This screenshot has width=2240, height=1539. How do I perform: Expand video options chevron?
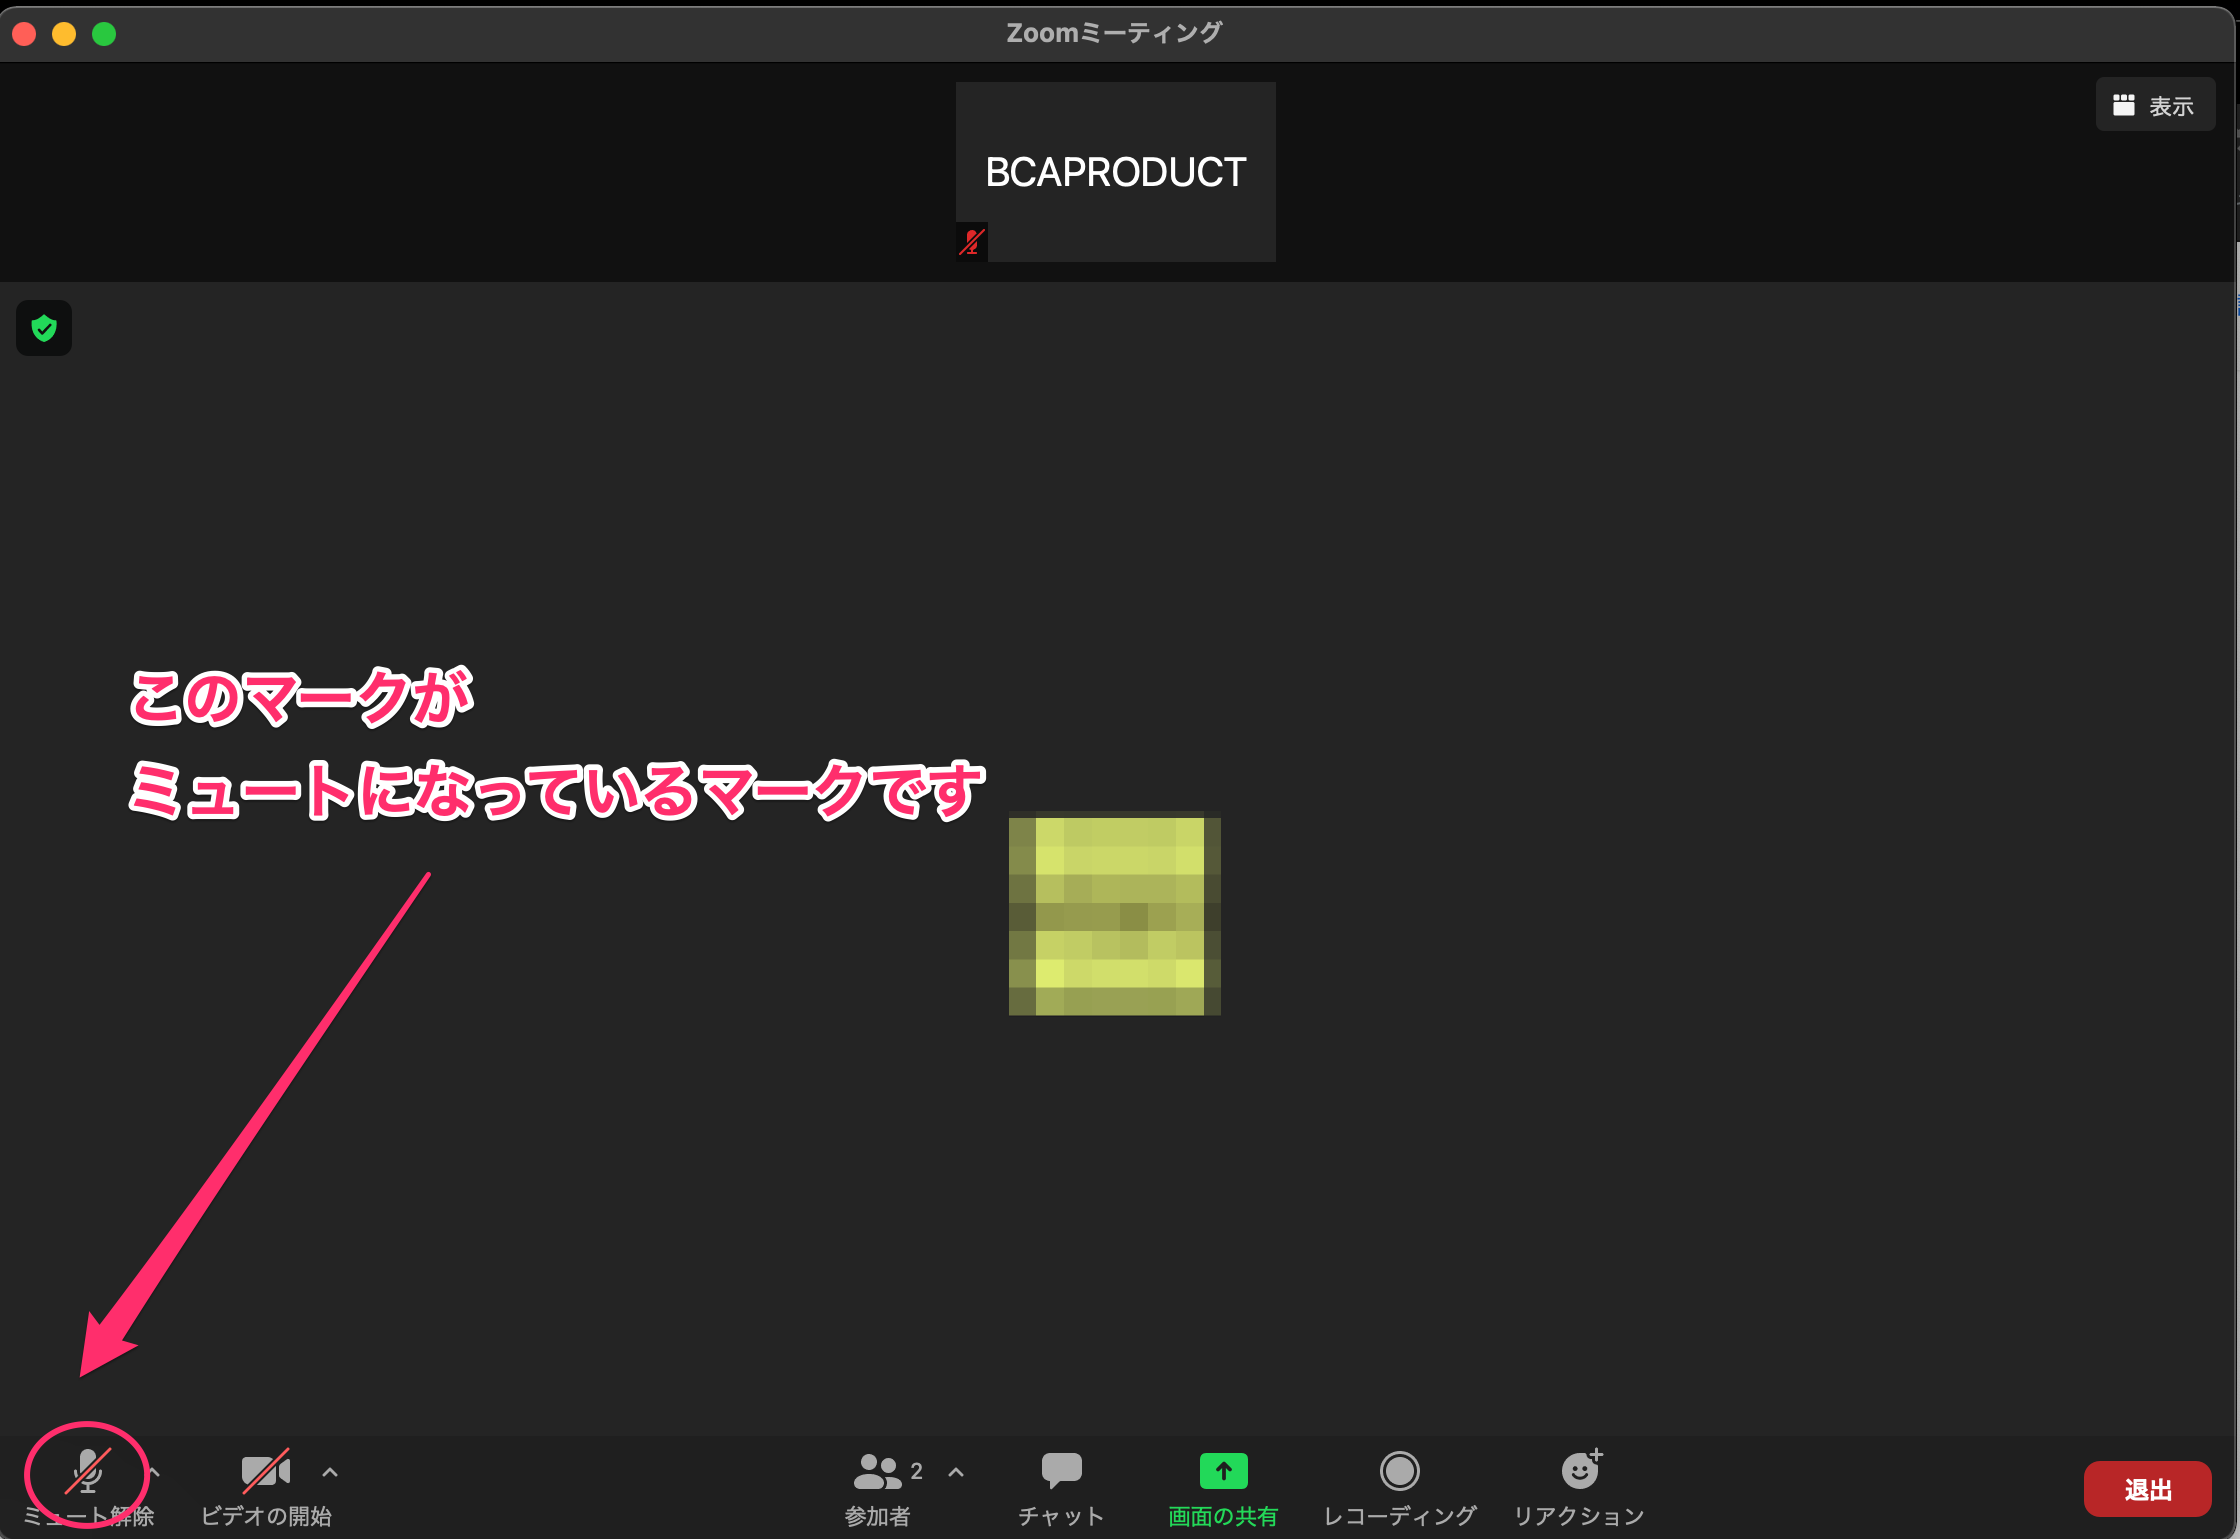(330, 1472)
